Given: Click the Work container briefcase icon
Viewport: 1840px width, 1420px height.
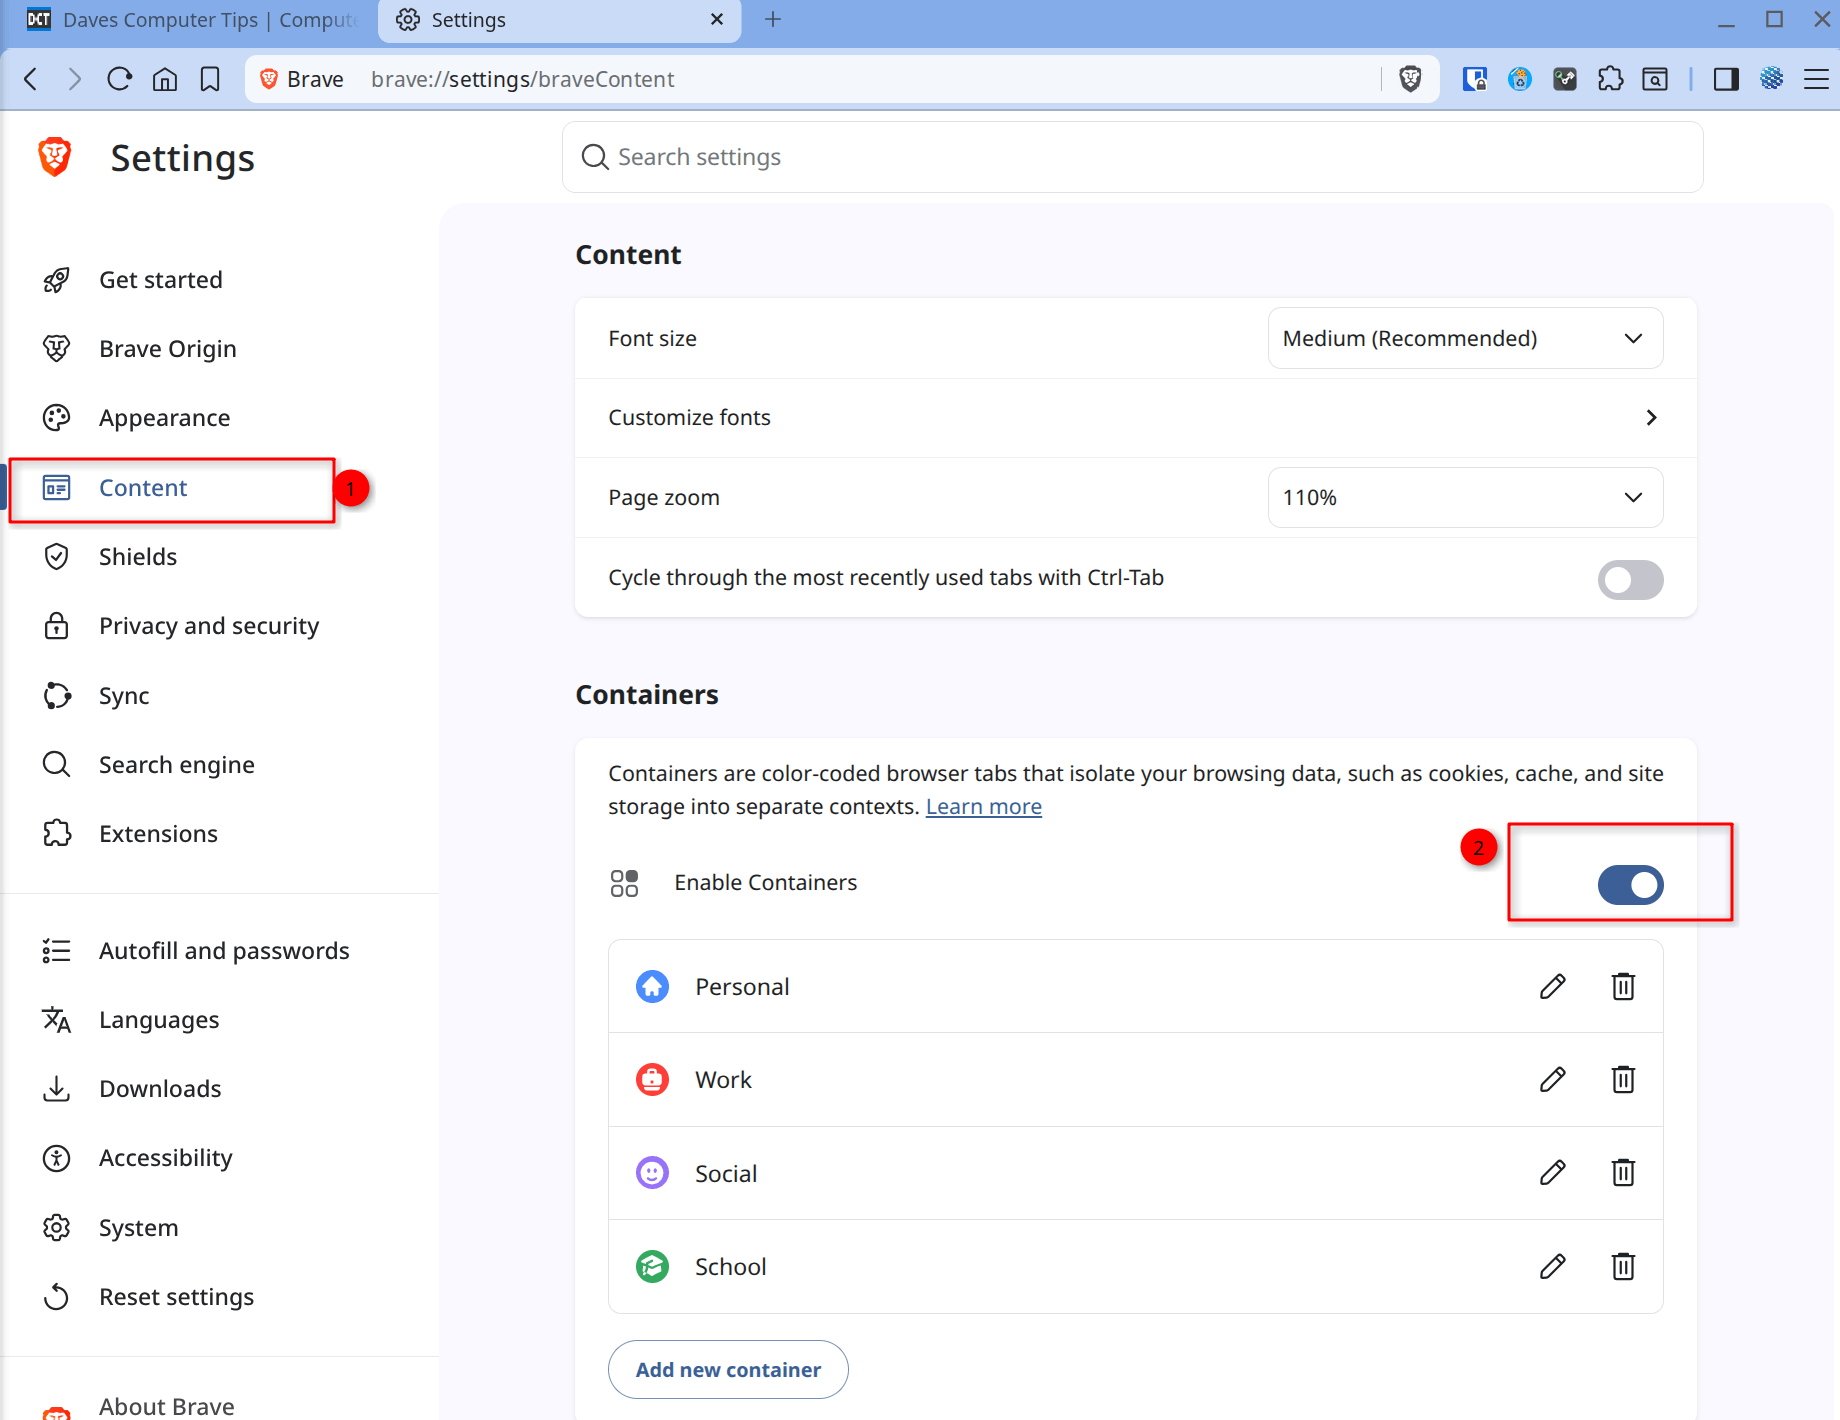Looking at the screenshot, I should click(652, 1080).
